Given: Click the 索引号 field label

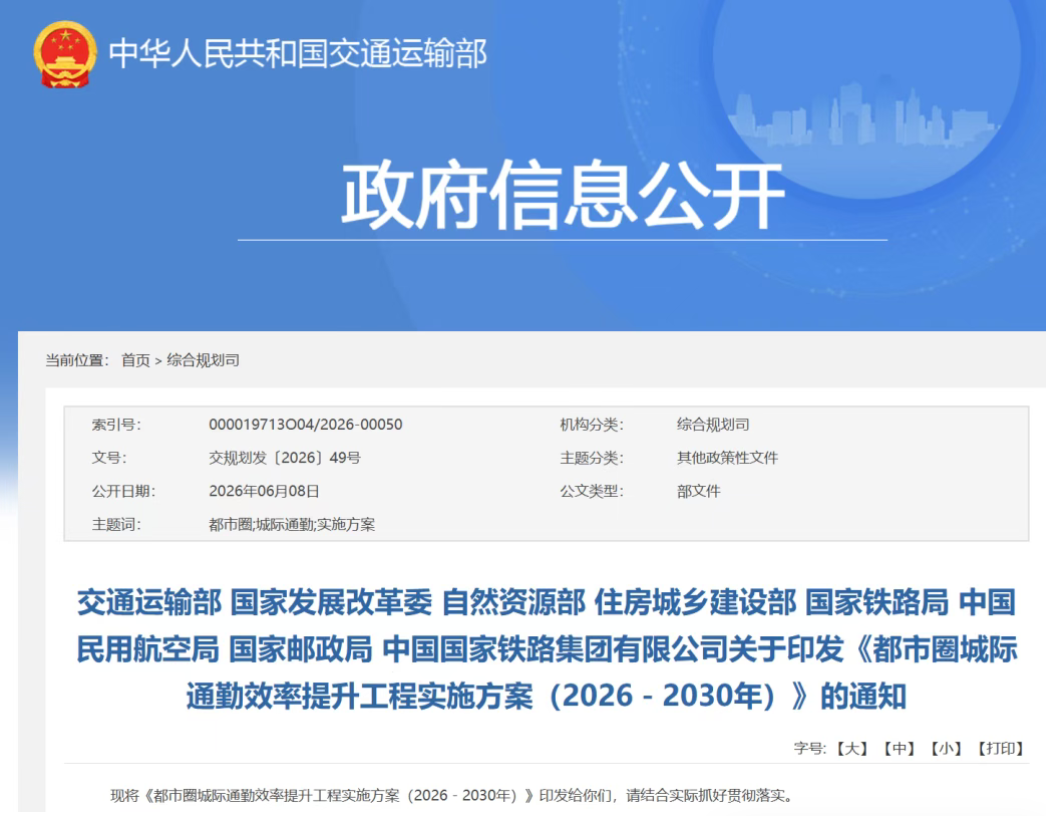Looking at the screenshot, I should [x=117, y=424].
